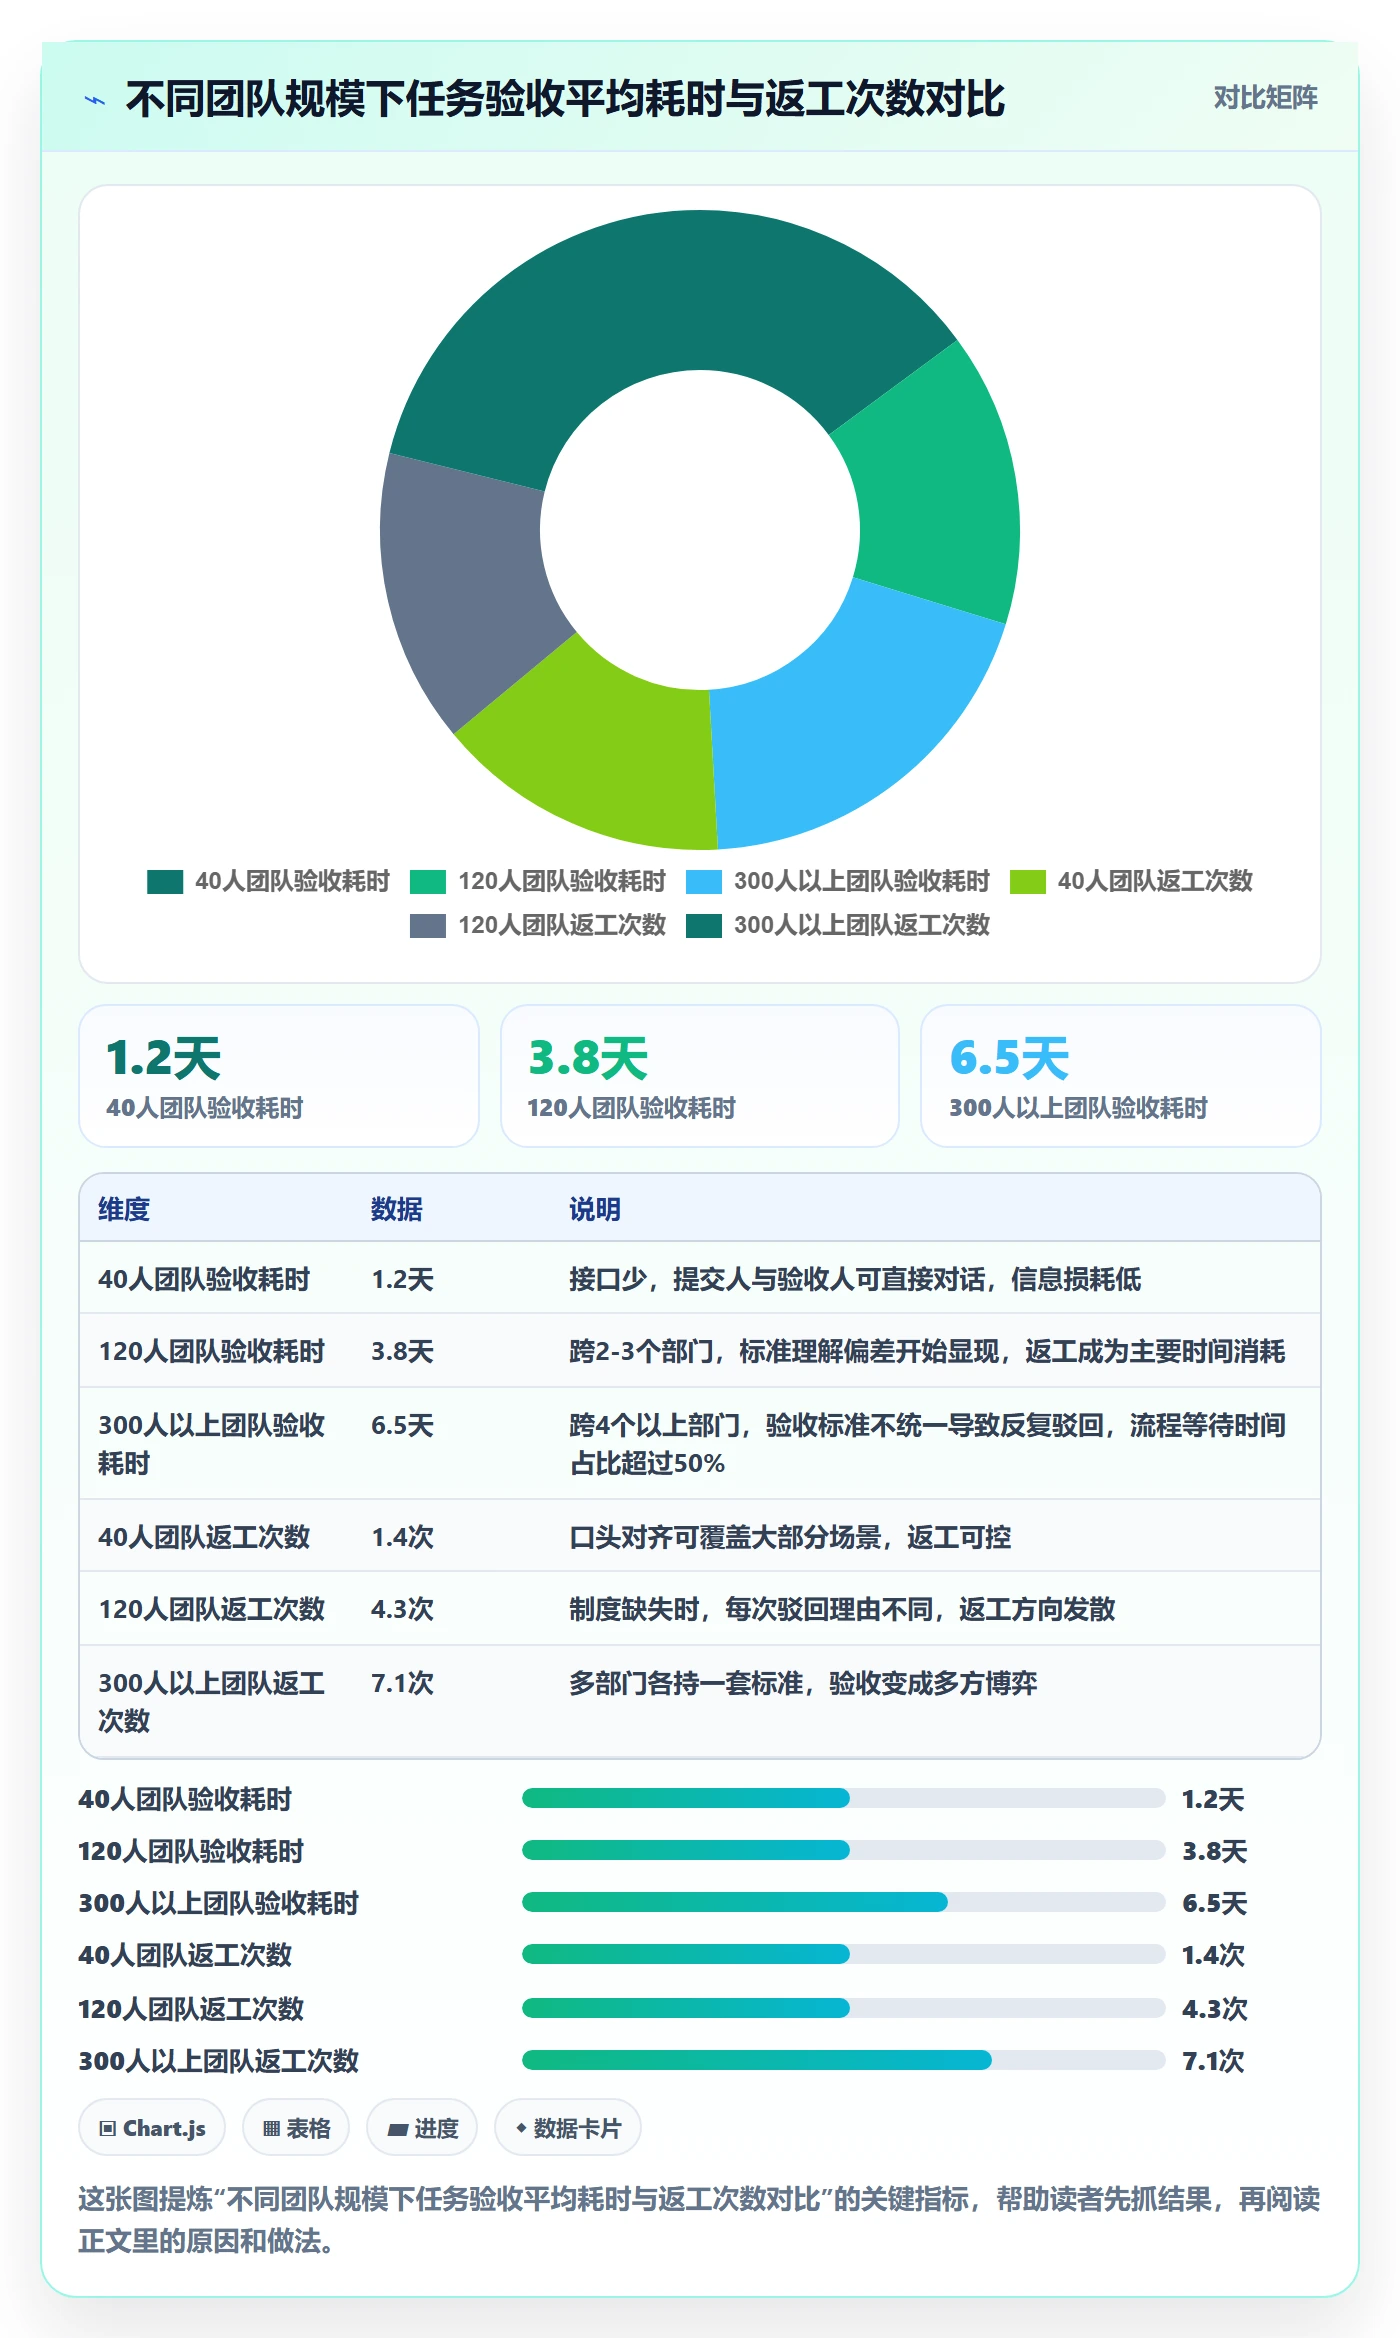Click the 1.4次 value beside the progress bar
1400x2338 pixels.
click(x=1213, y=1954)
